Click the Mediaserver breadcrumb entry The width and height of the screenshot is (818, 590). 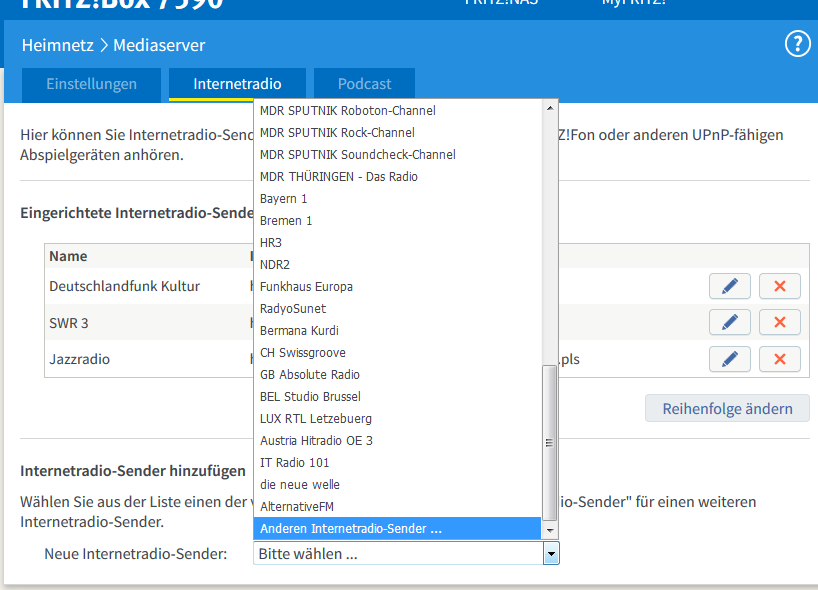(159, 45)
